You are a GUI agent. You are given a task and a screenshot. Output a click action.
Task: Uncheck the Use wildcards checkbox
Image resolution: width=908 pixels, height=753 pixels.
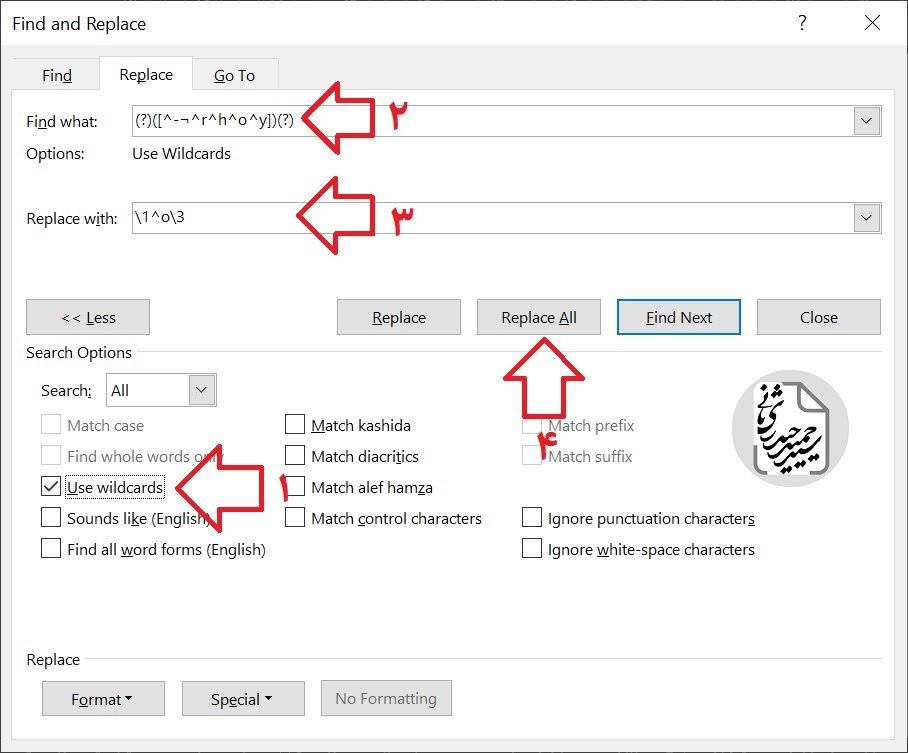pyautogui.click(x=51, y=487)
